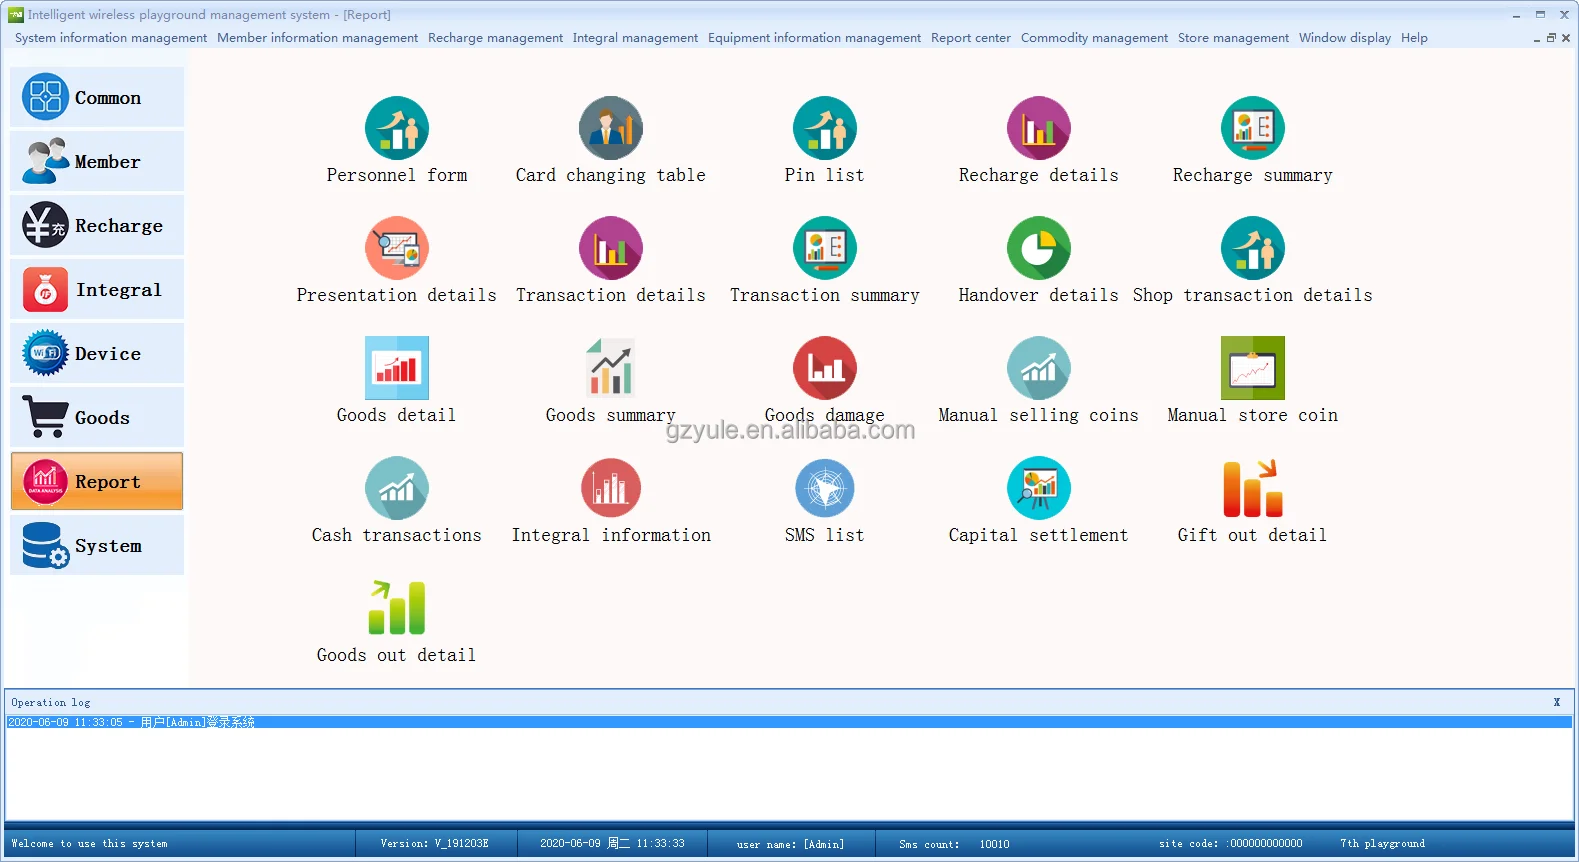This screenshot has width=1579, height=862.
Task: Open the Integral information report icon
Action: point(611,488)
